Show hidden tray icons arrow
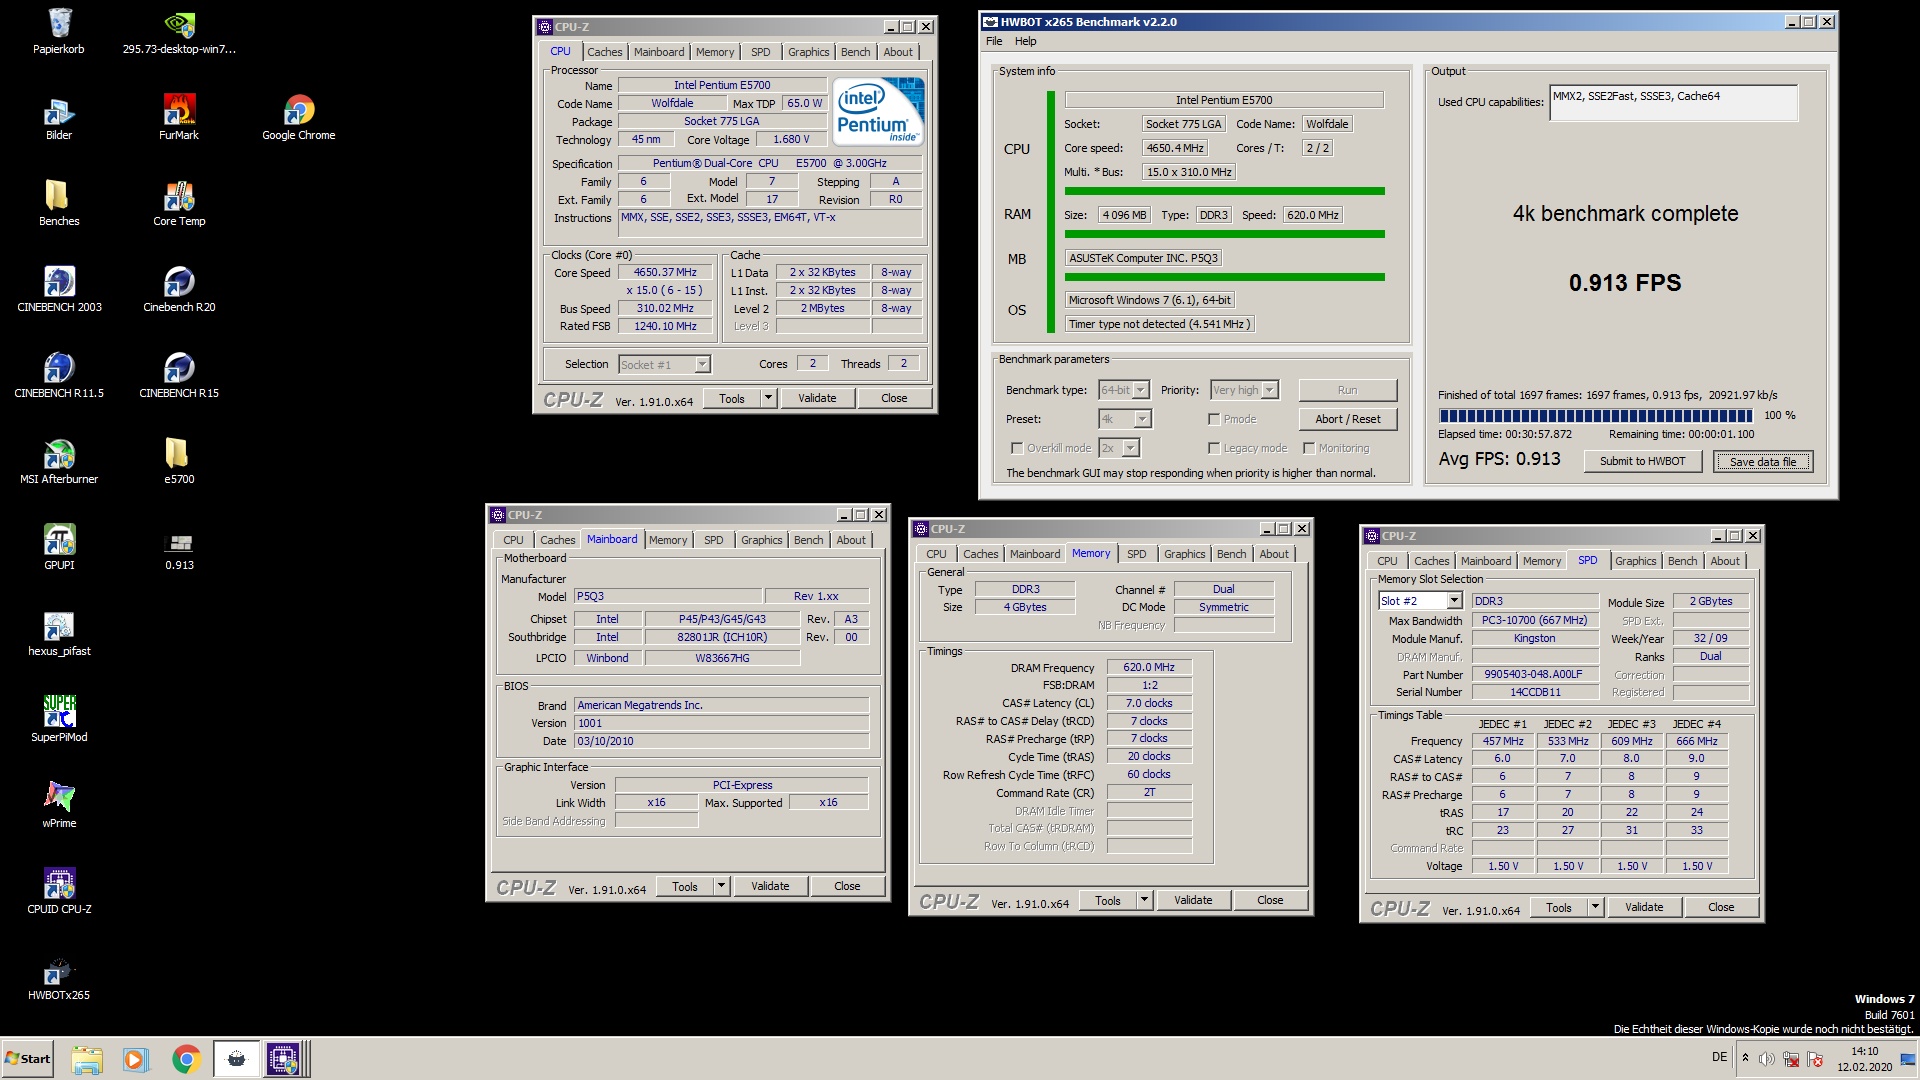 (x=1745, y=1058)
